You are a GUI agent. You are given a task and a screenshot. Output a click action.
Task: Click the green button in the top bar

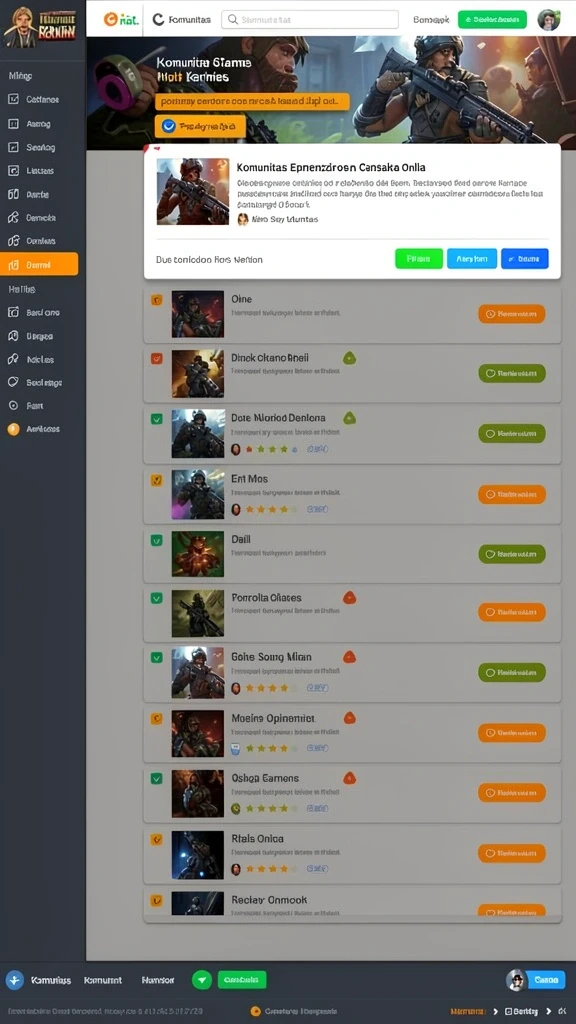click(492, 20)
